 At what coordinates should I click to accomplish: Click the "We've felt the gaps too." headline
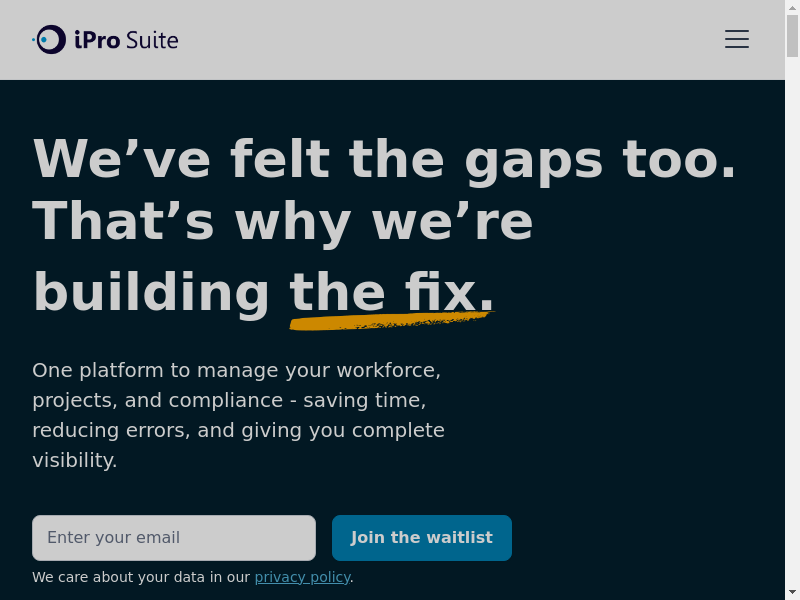click(x=384, y=158)
